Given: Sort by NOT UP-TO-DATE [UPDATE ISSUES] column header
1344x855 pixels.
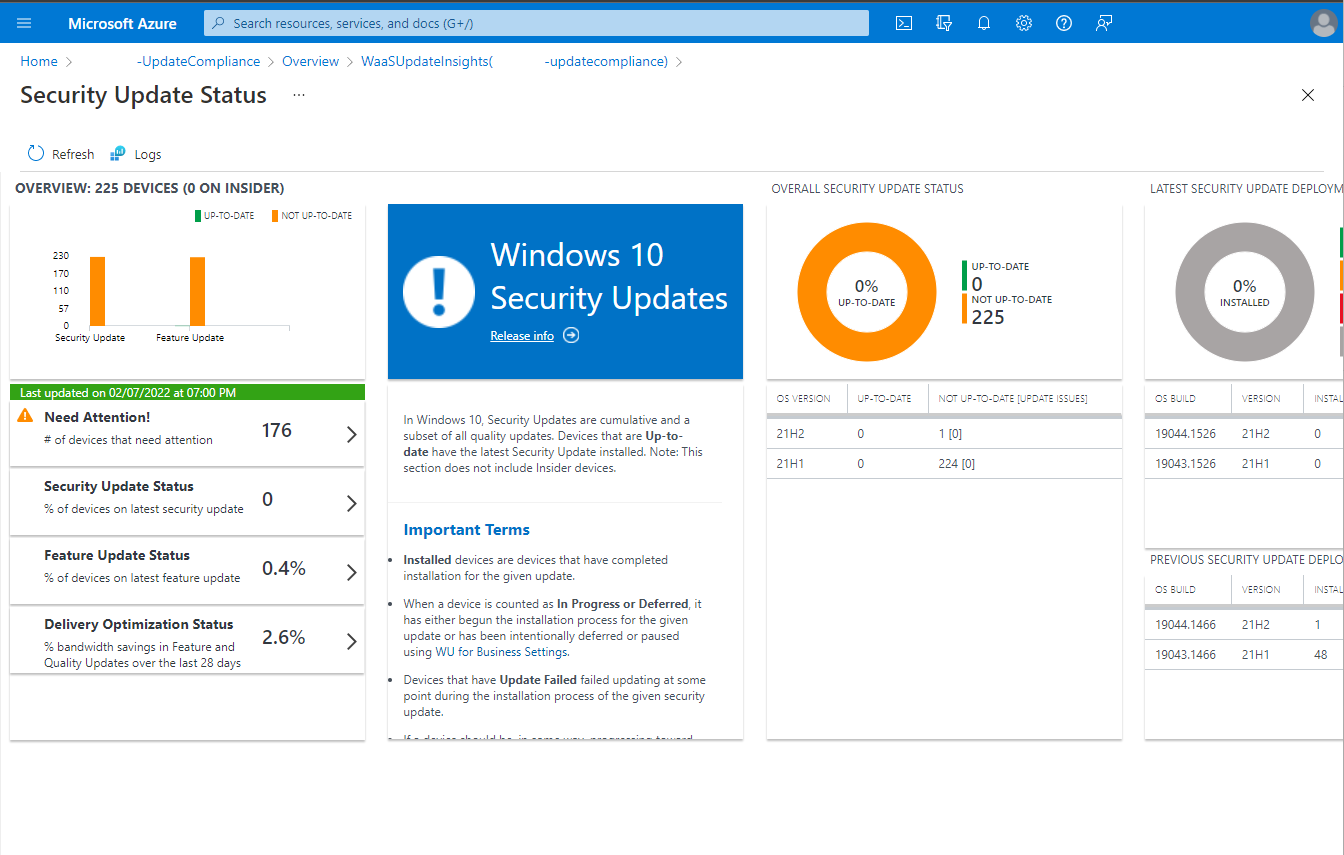Looking at the screenshot, I should [1013, 398].
